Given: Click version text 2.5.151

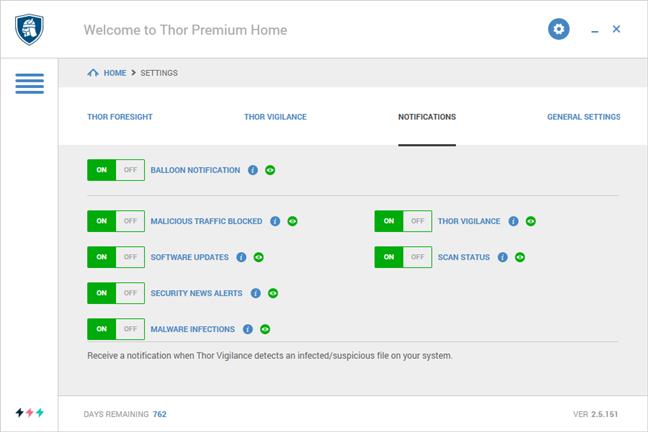Looking at the screenshot, I should click(x=604, y=414).
